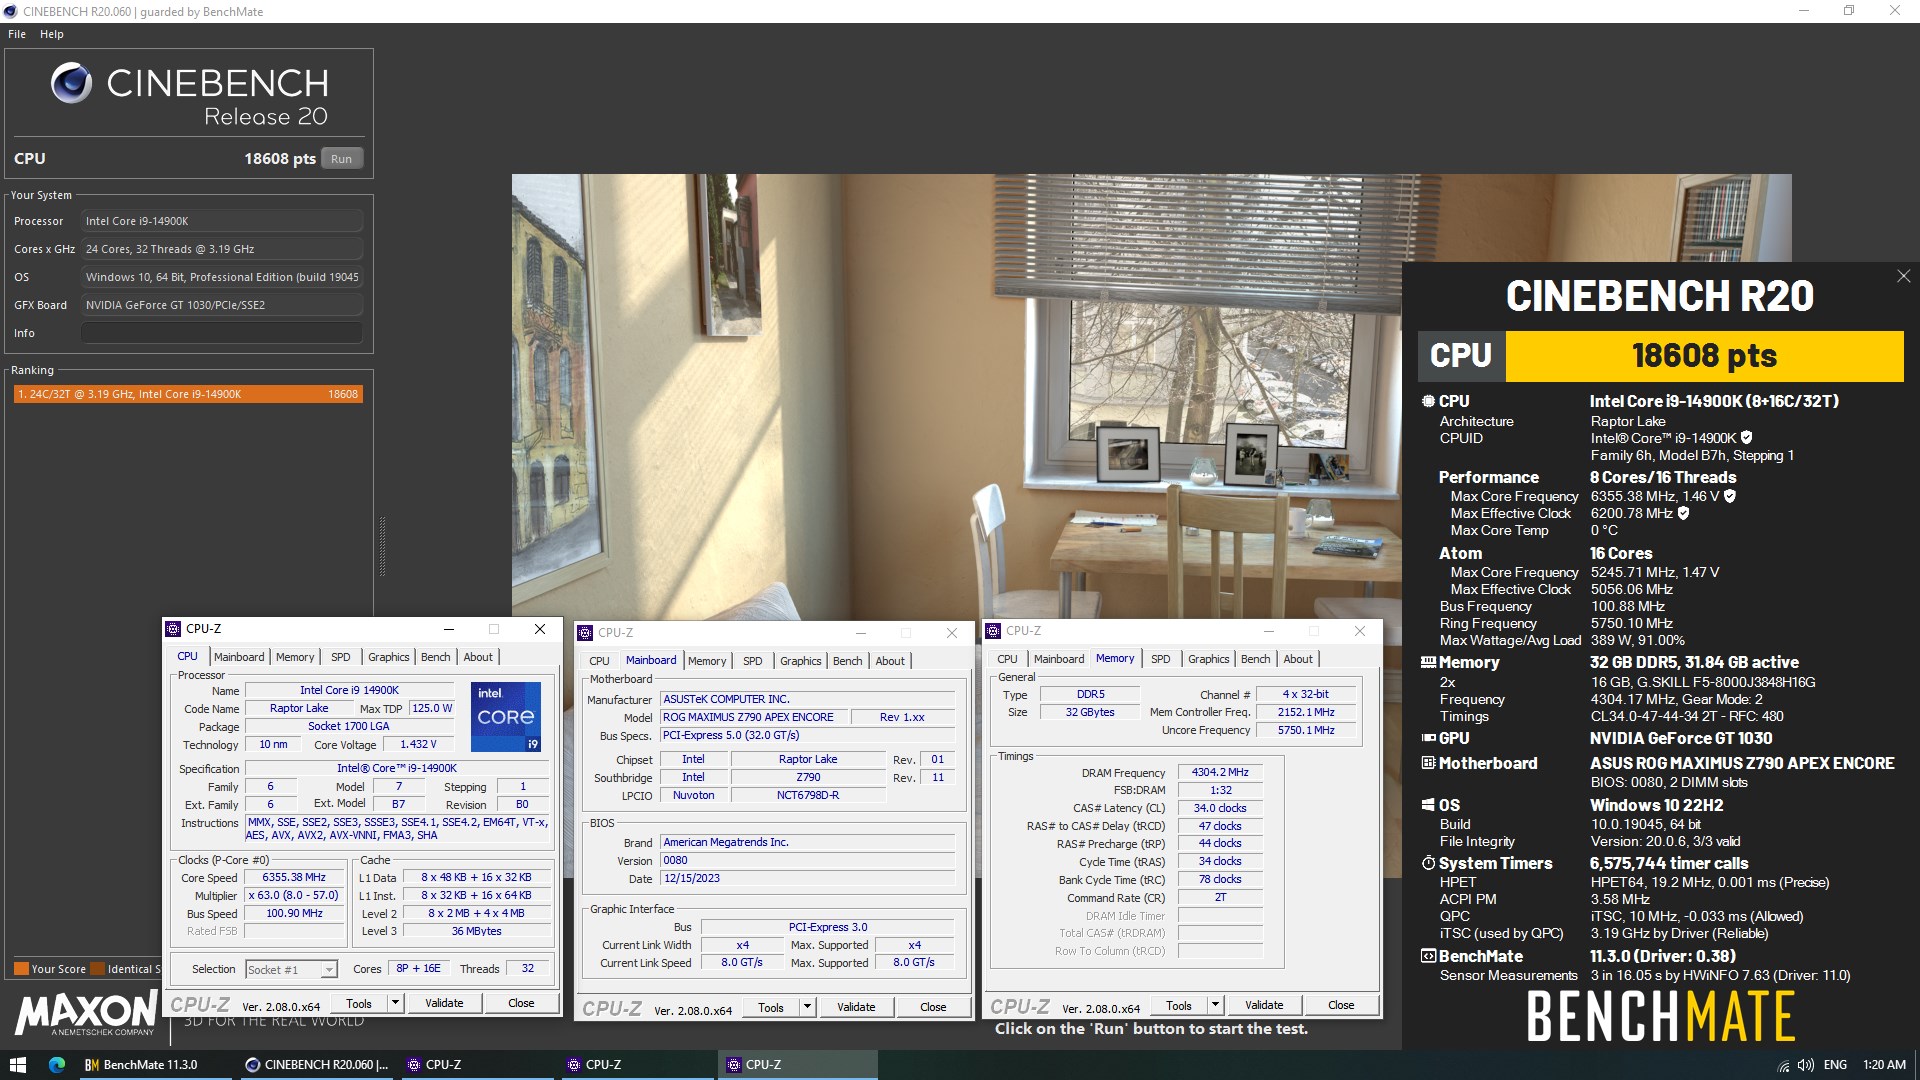
Task: Switch to Mainboard tab in first CPU-Z window
Action: pyautogui.click(x=239, y=657)
